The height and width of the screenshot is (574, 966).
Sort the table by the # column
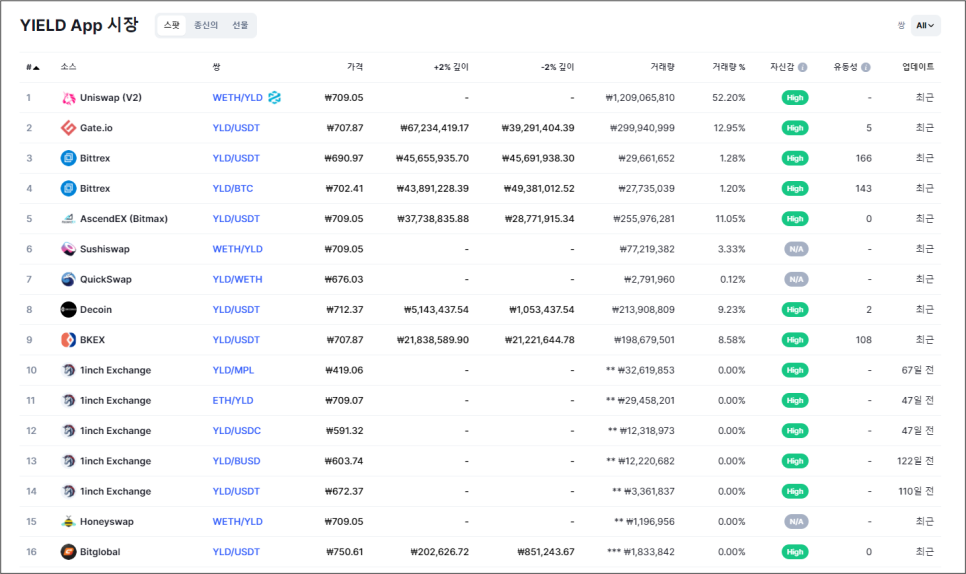(x=33, y=67)
